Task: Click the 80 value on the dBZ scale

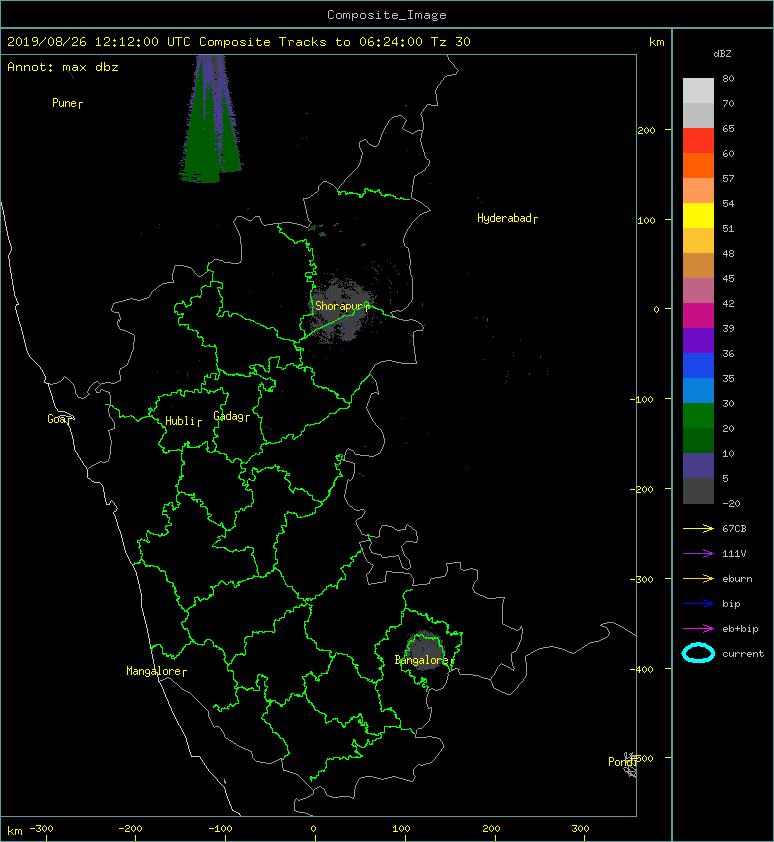Action: pos(728,78)
